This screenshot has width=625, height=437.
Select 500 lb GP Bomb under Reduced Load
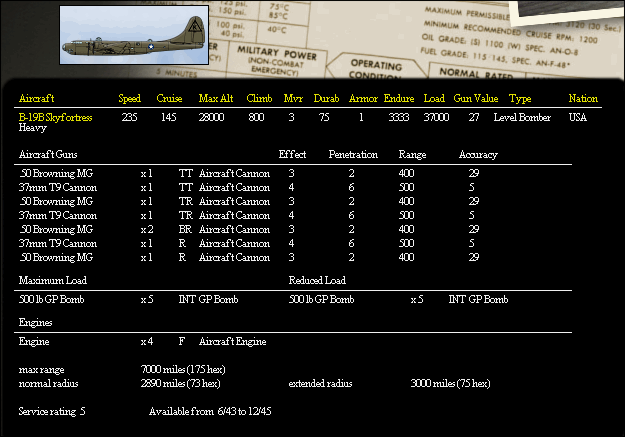(x=321, y=299)
